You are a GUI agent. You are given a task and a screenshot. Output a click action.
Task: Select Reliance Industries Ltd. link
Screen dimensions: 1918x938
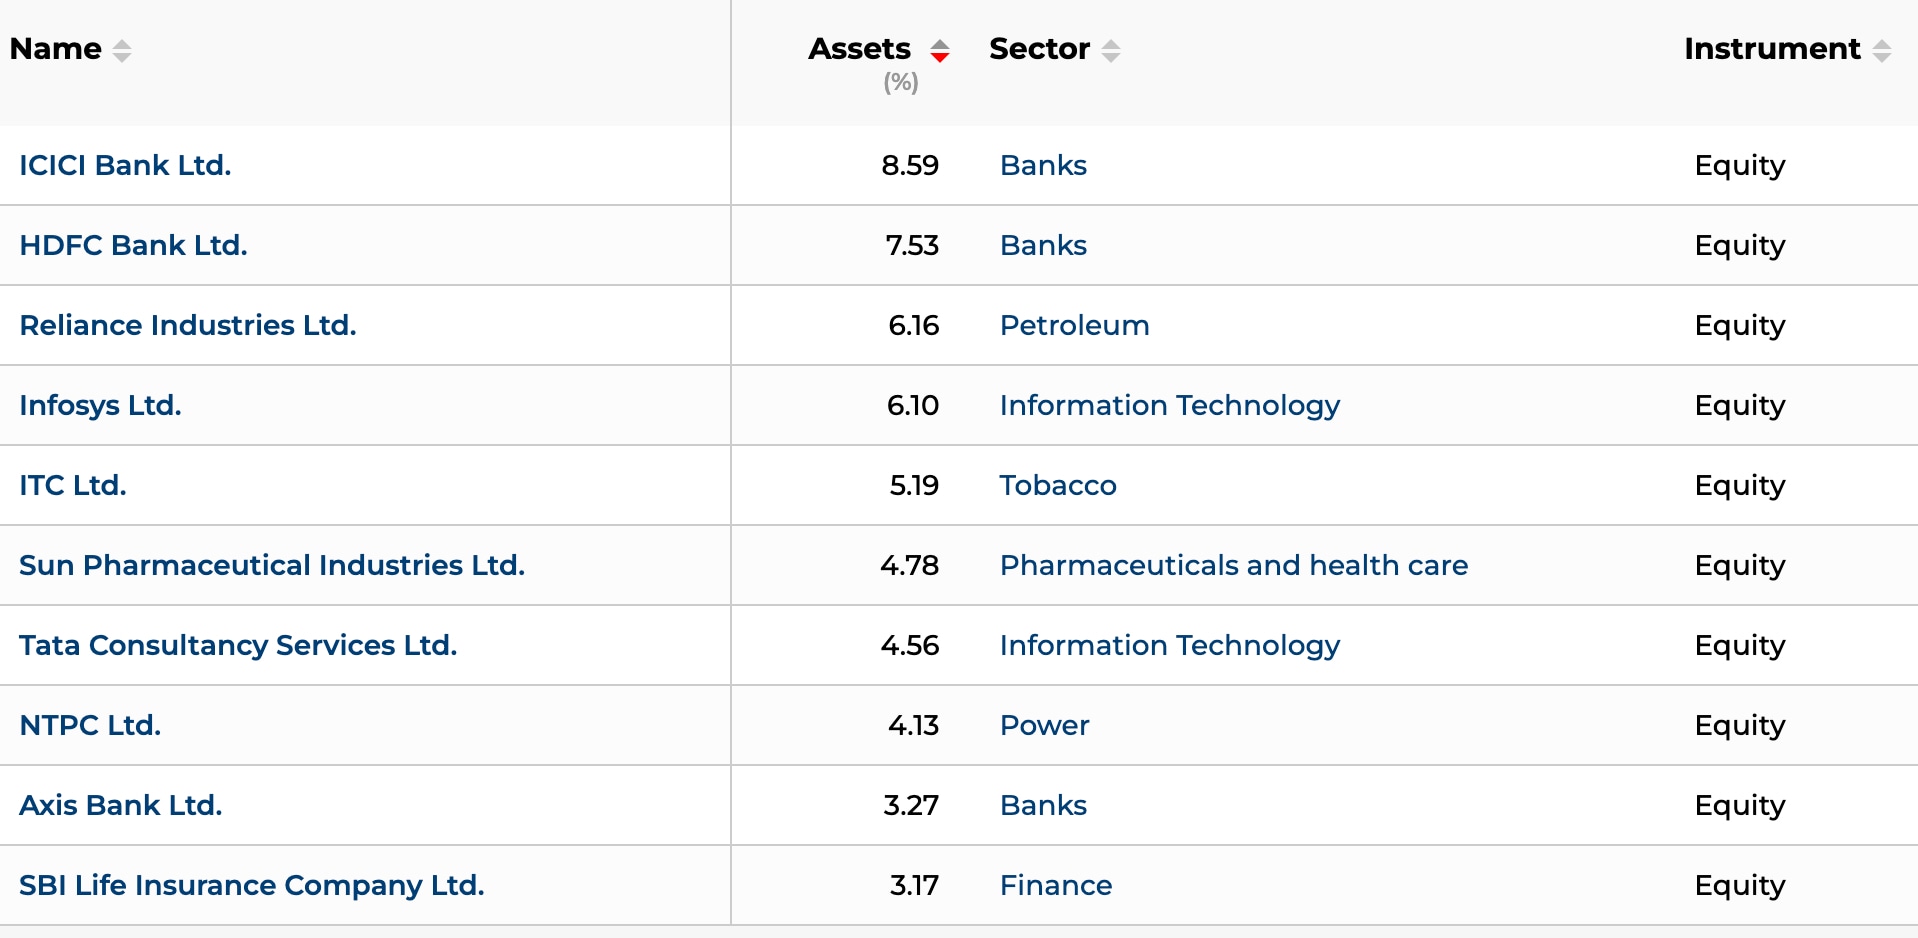click(187, 325)
